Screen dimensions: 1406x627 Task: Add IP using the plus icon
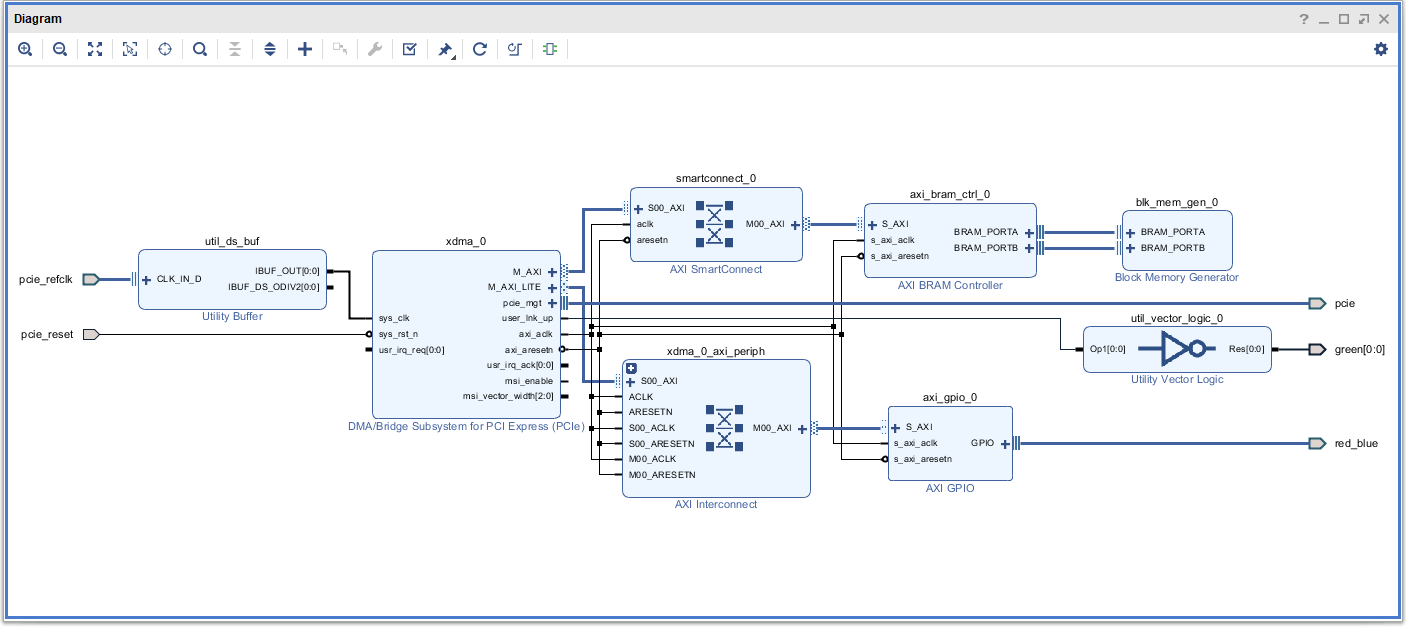click(x=305, y=49)
